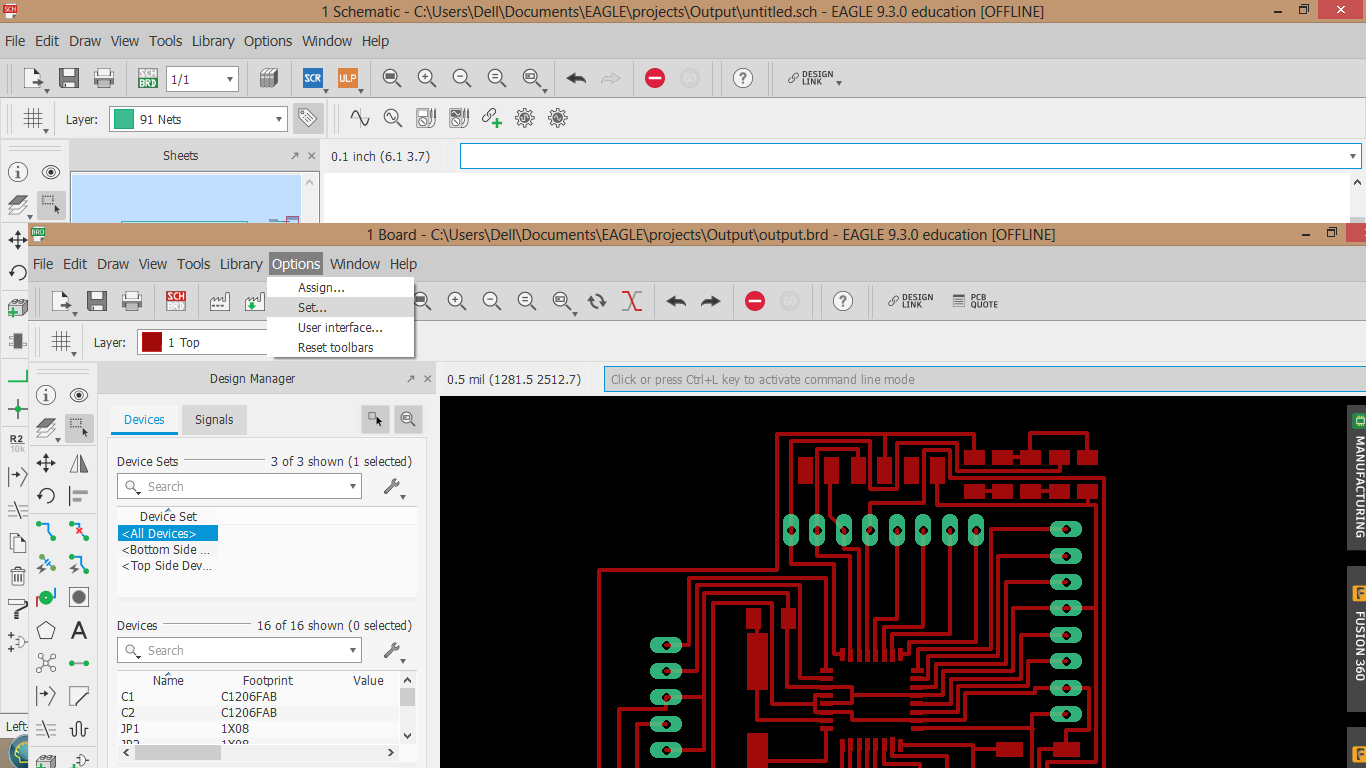Choose Reset toolbars in Options menu
This screenshot has height=768, width=1366.
point(341,348)
